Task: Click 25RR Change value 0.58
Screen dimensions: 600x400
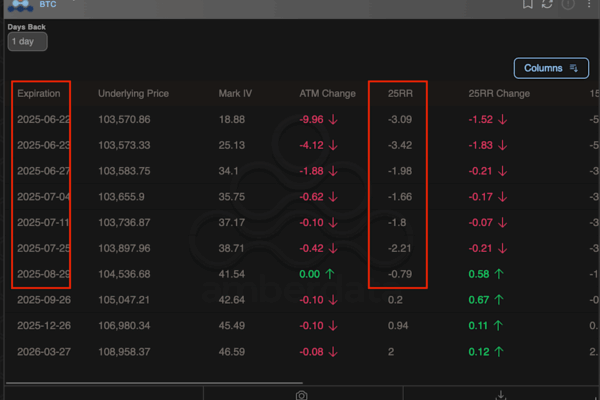Action: tap(479, 274)
